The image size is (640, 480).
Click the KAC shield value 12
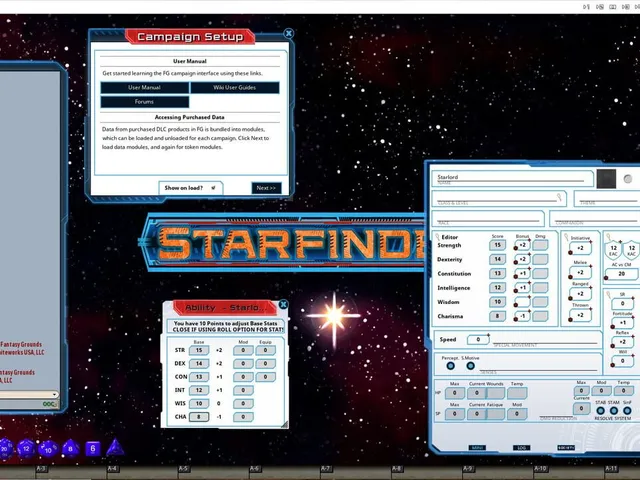(x=631, y=249)
